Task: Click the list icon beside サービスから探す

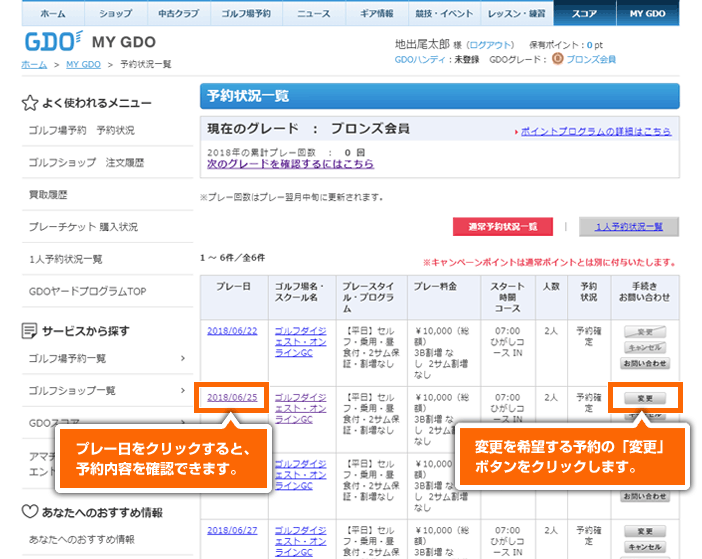Action: (30, 331)
